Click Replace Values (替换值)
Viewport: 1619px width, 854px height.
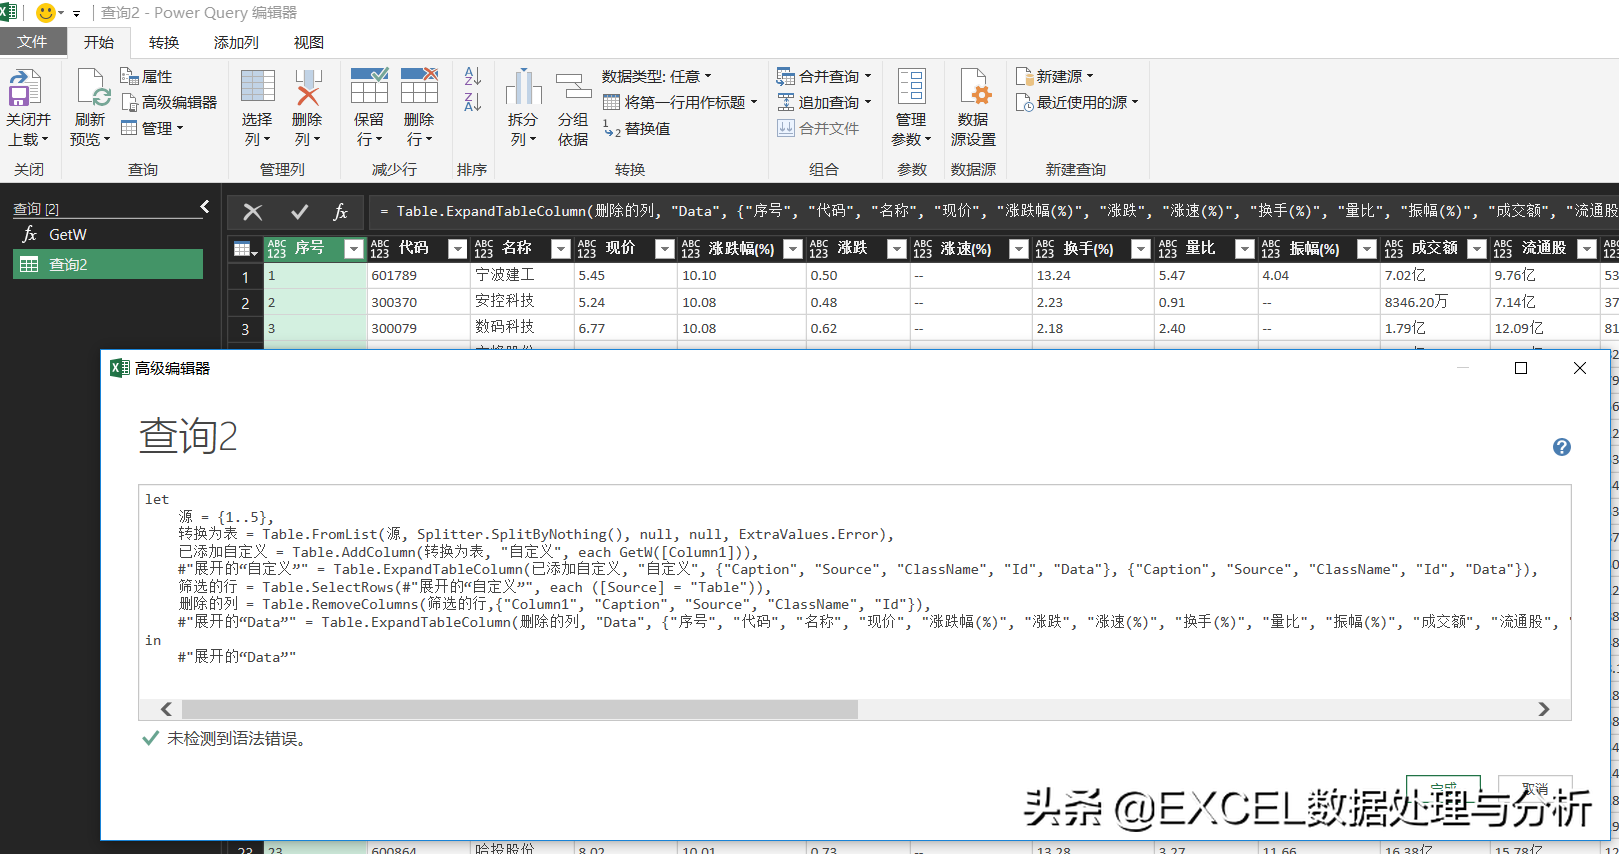coord(636,128)
